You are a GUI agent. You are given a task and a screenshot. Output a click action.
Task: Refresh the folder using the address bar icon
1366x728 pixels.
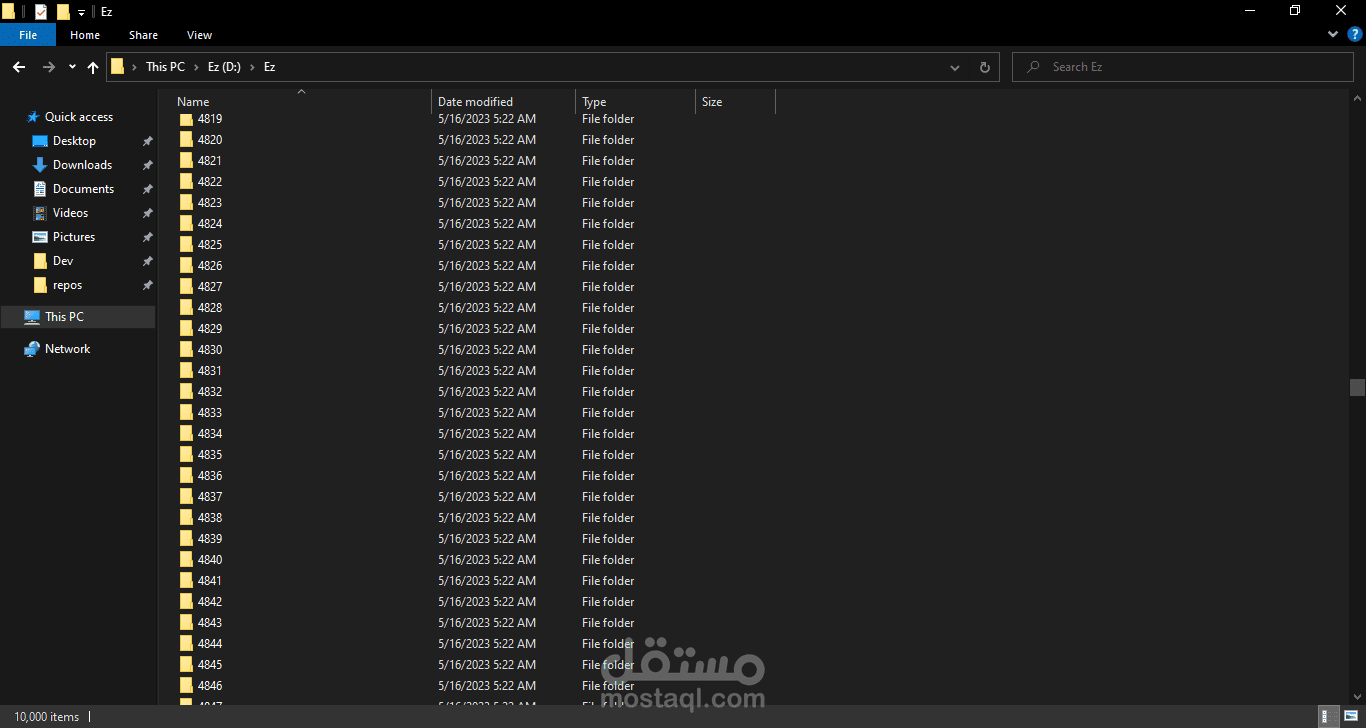[x=984, y=66]
